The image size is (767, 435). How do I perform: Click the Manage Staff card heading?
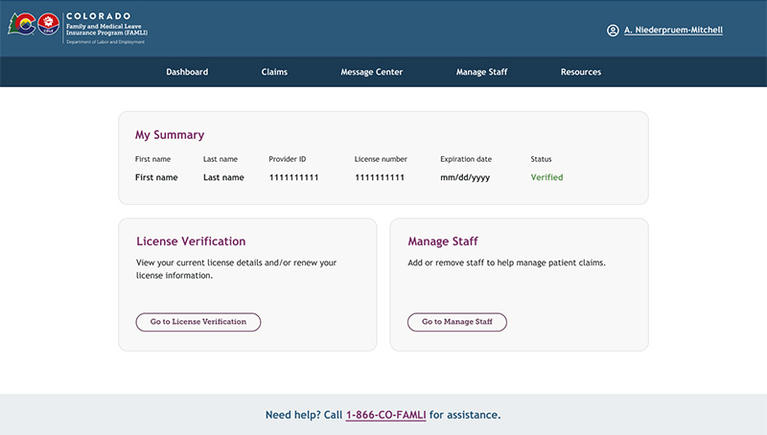(x=443, y=241)
